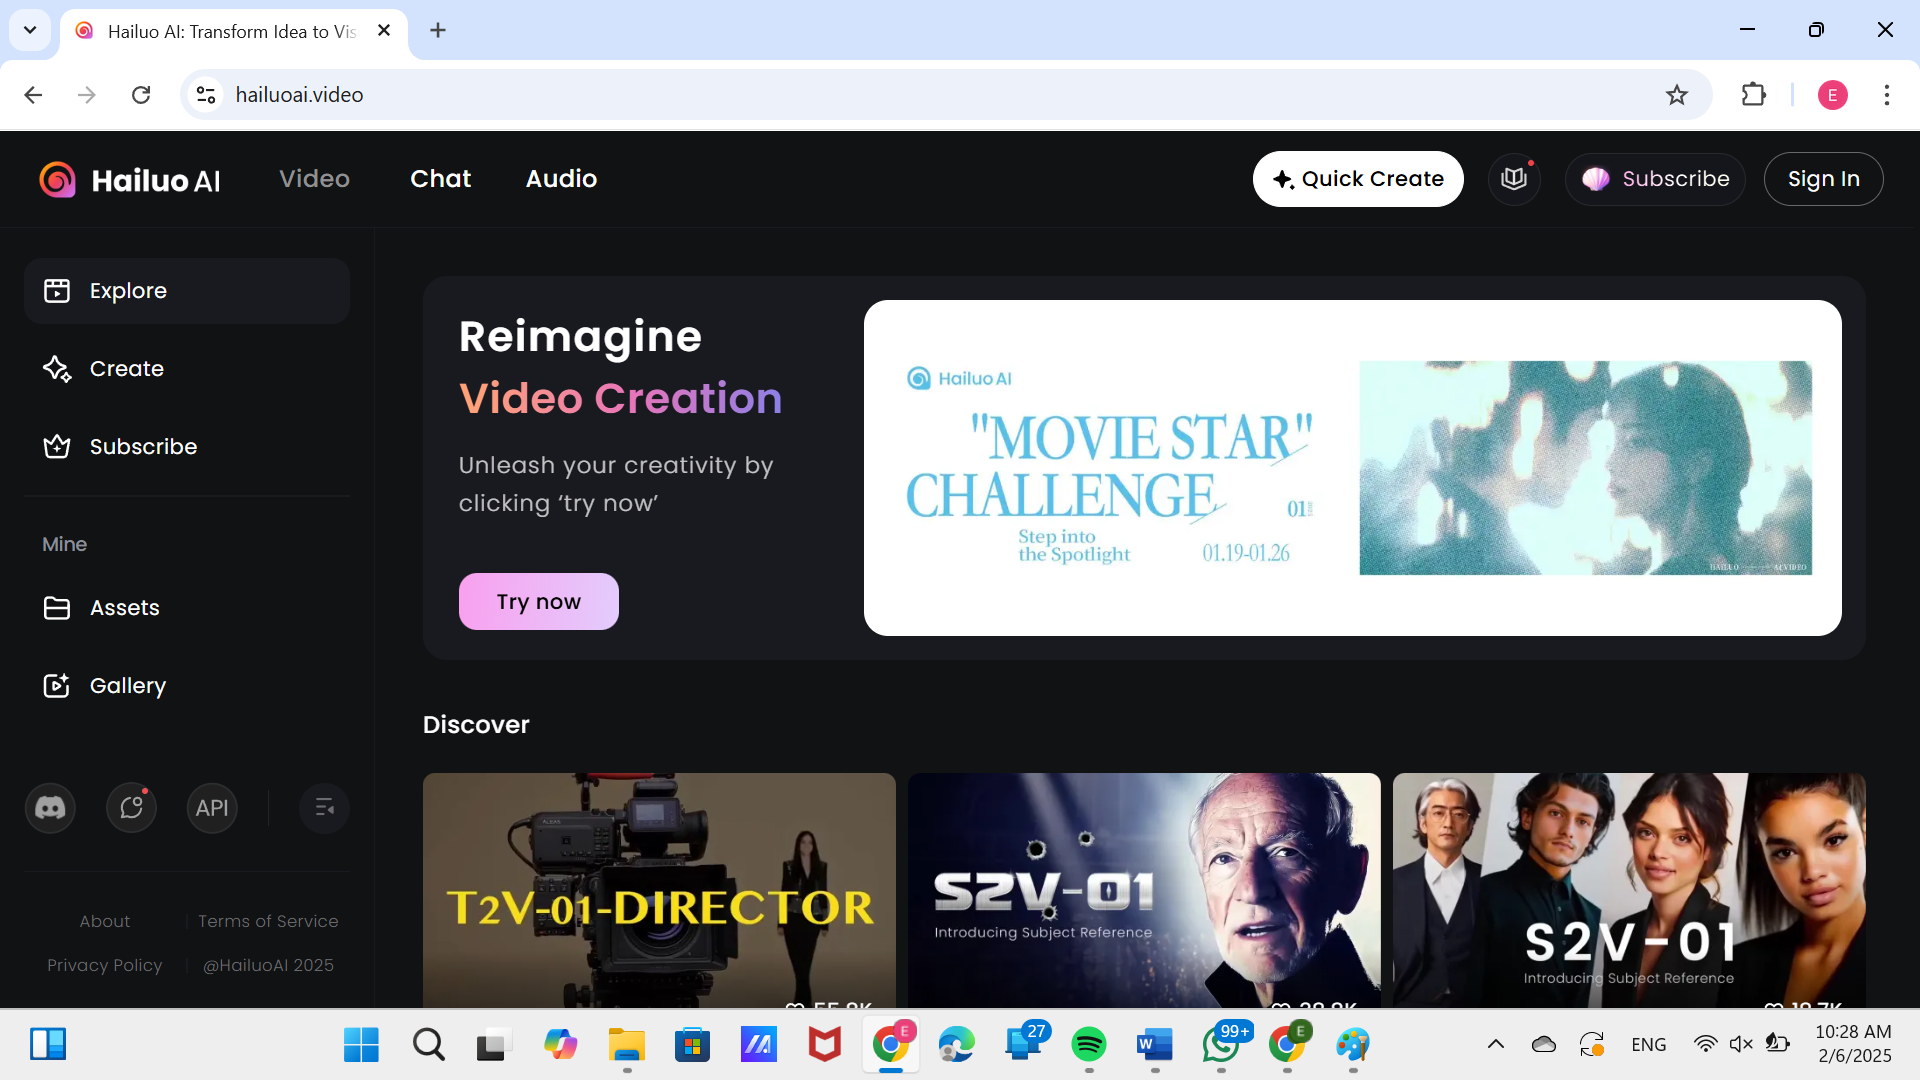1920x1080 pixels.
Task: Open the API circle button
Action: [x=212, y=808]
